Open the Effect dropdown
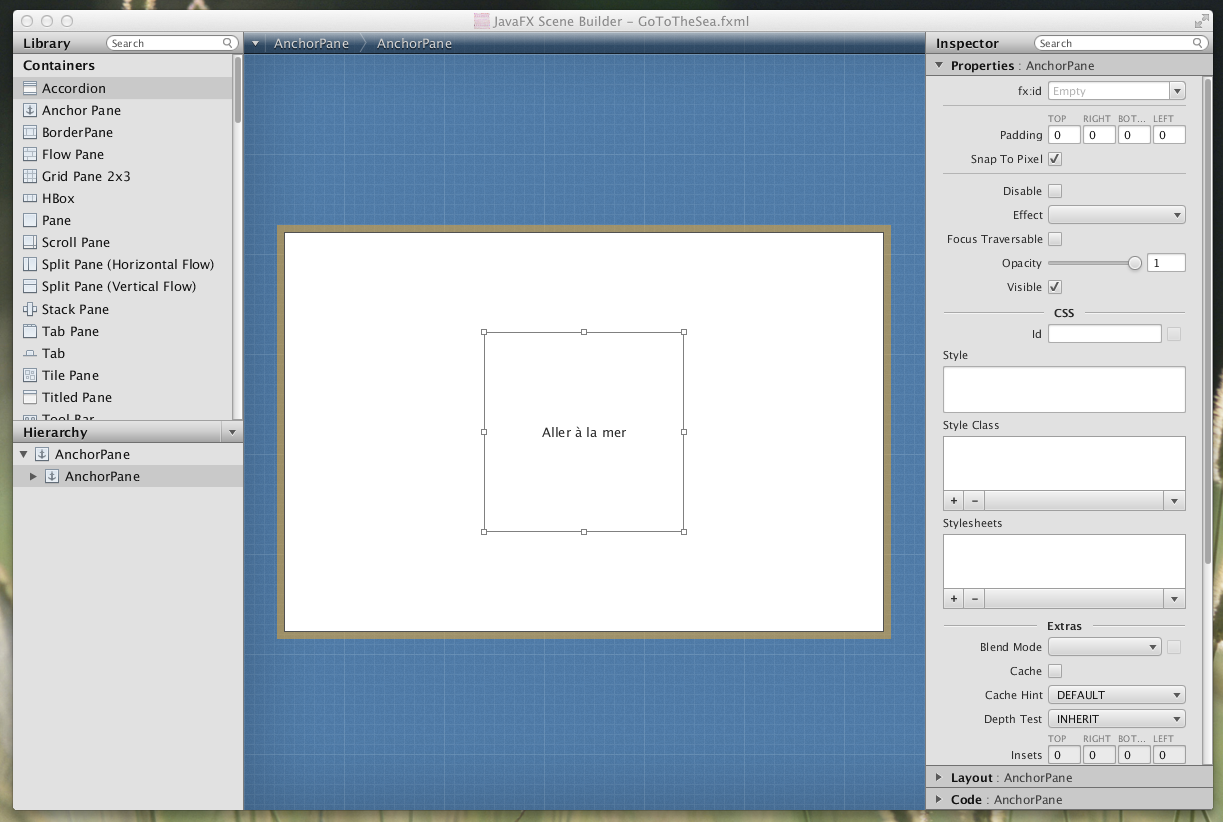 click(1116, 215)
